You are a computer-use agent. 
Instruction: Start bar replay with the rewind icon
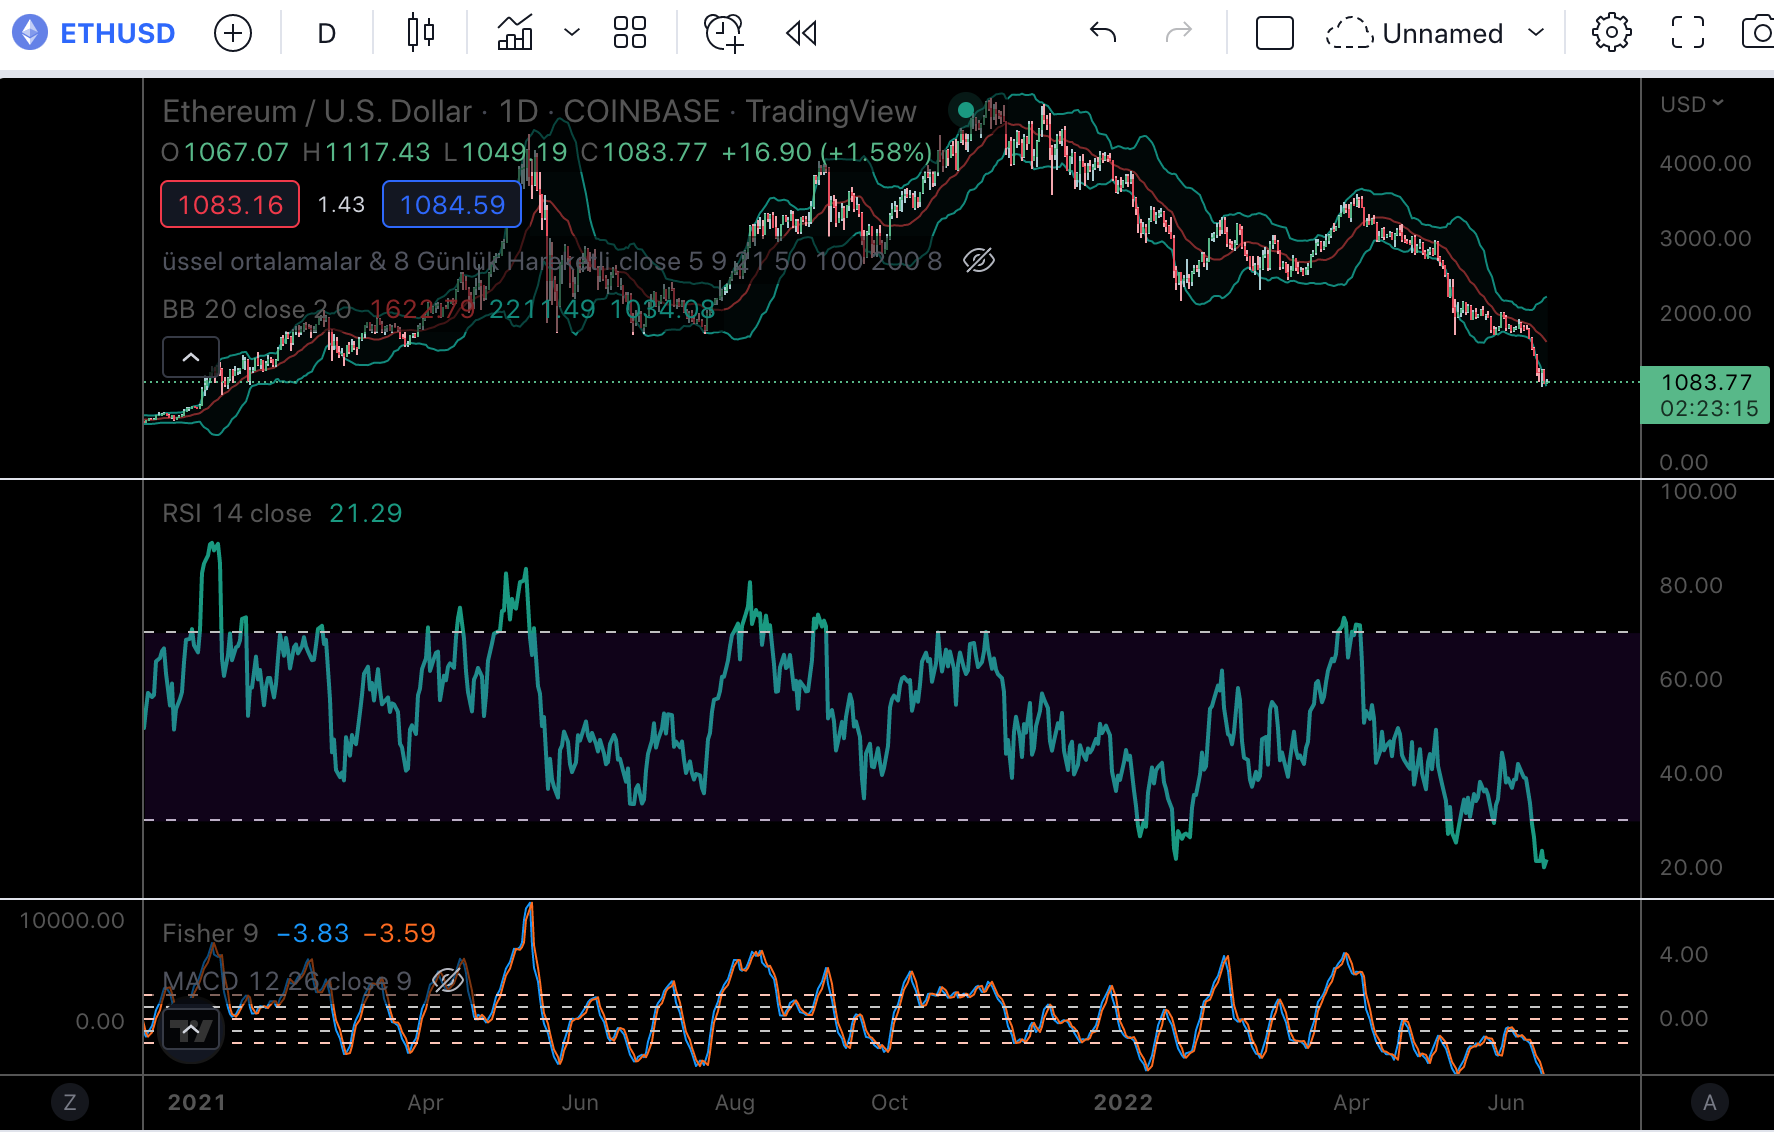(x=801, y=33)
